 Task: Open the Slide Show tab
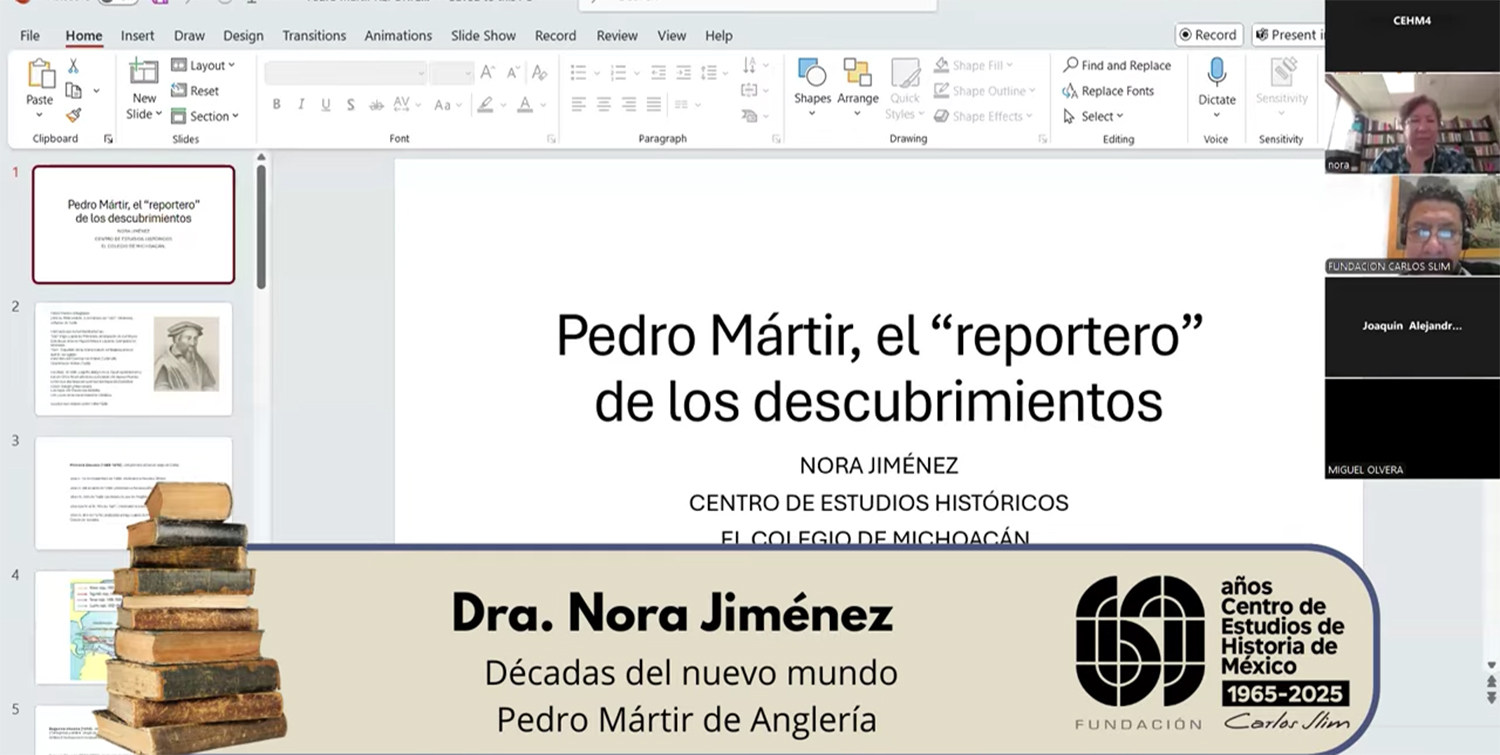483,35
